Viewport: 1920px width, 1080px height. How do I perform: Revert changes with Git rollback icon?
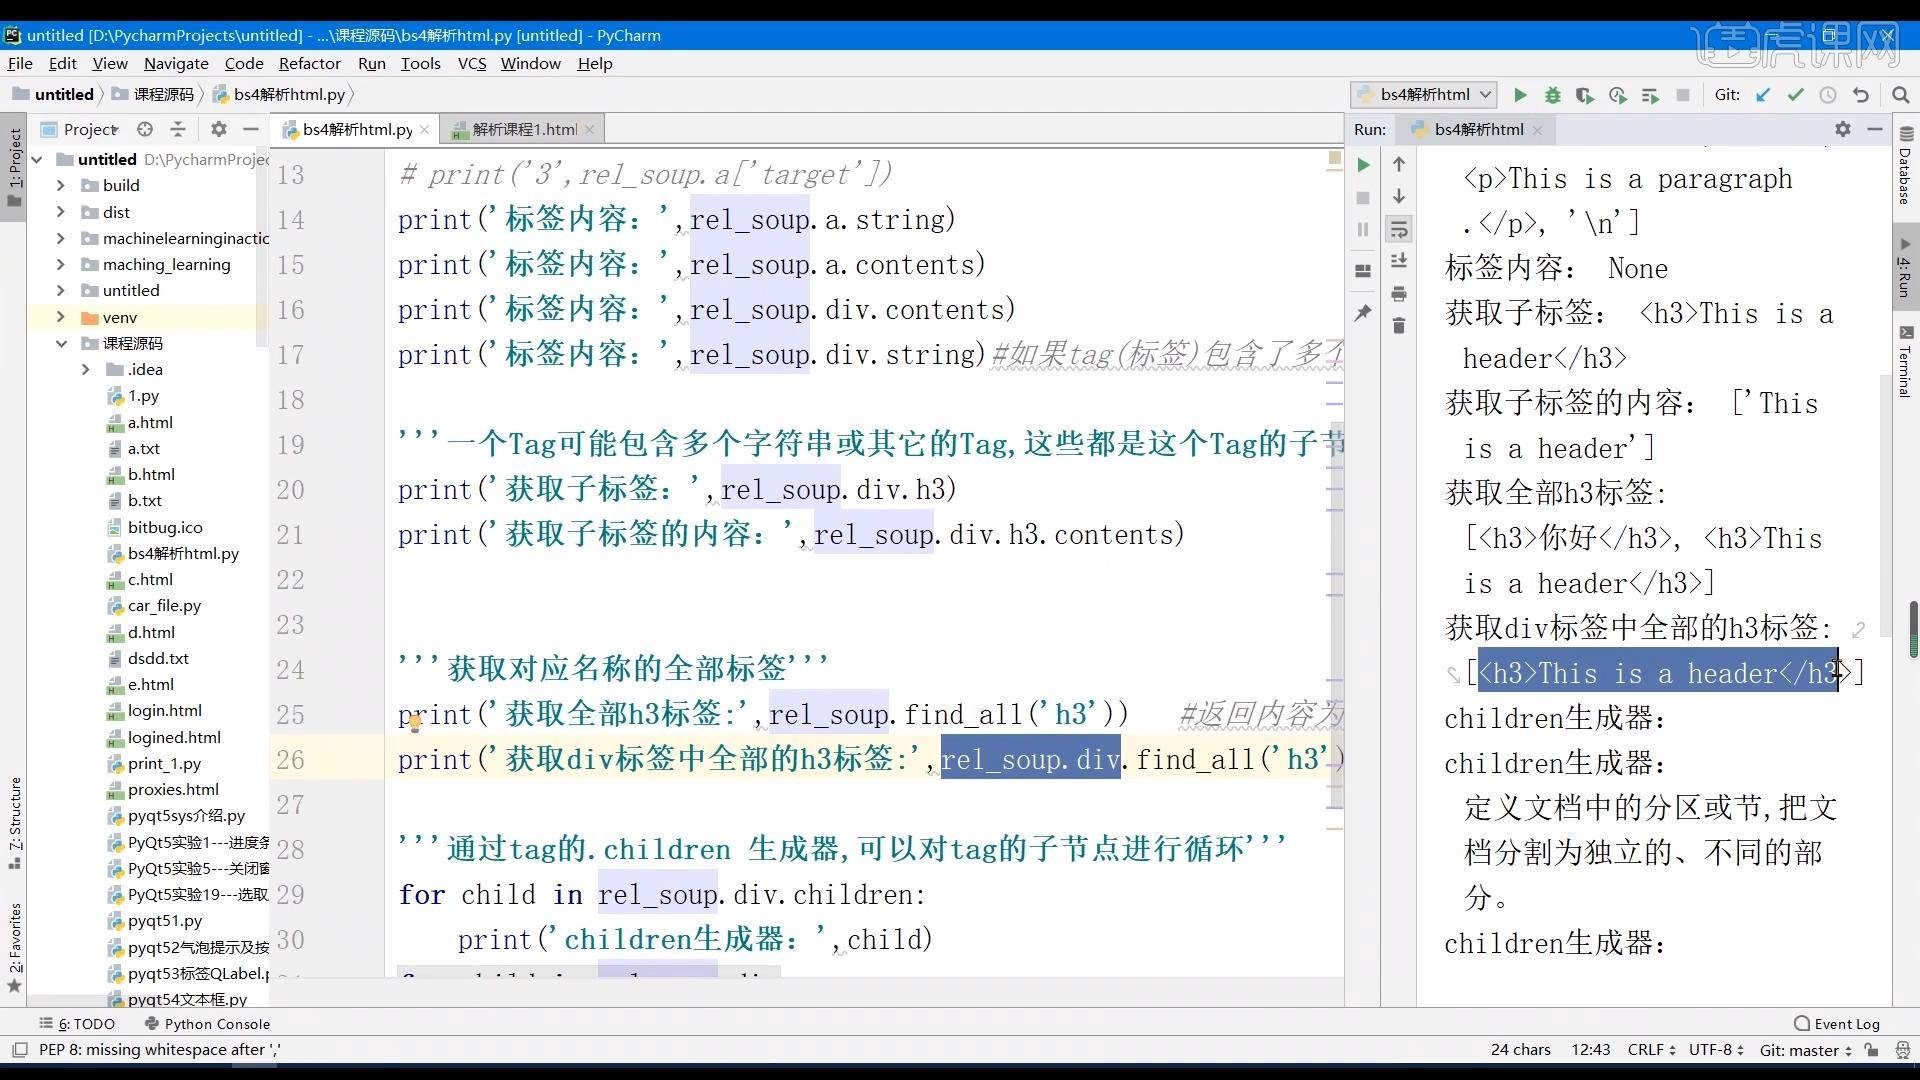click(x=1861, y=95)
